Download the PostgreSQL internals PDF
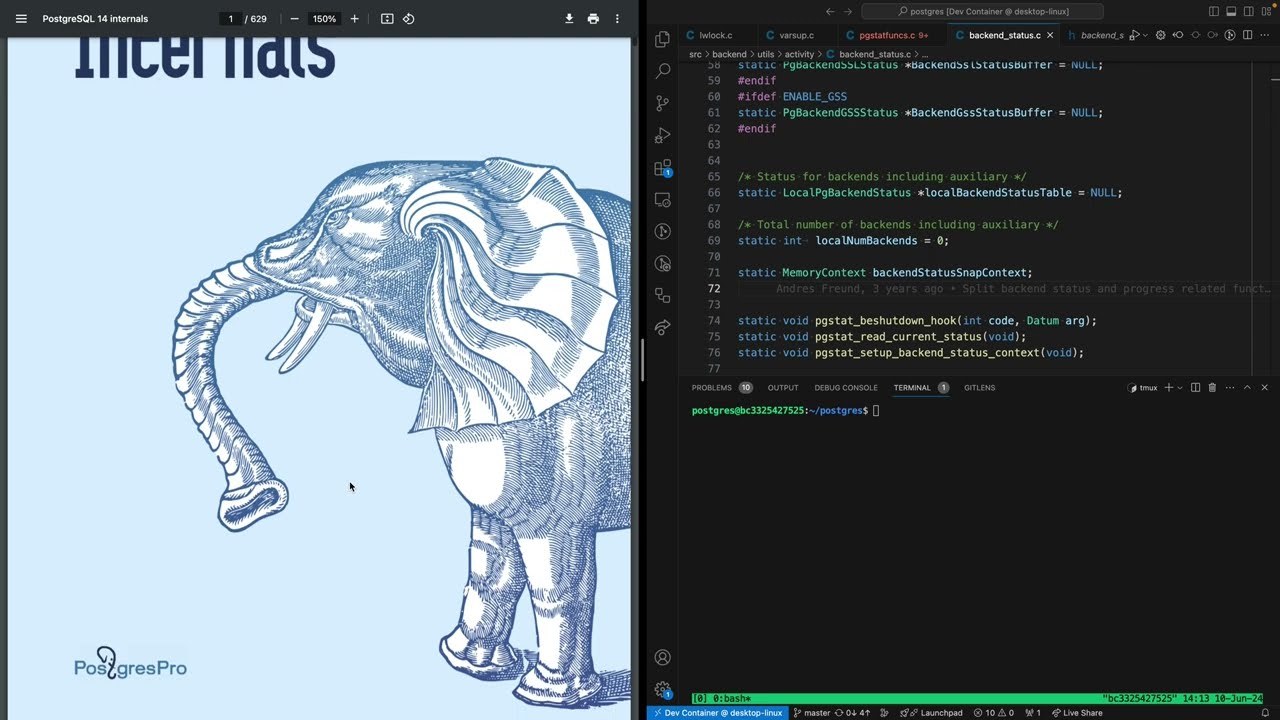This screenshot has height=720, width=1280. pyautogui.click(x=569, y=18)
